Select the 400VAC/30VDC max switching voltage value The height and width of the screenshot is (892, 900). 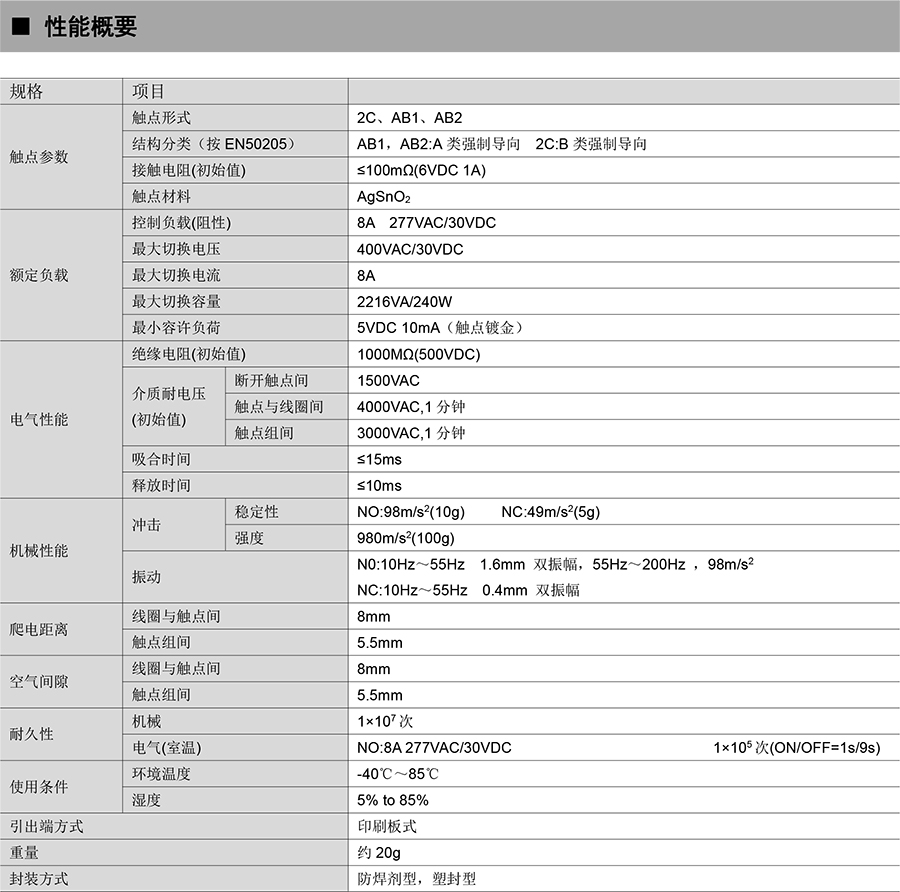click(x=410, y=249)
